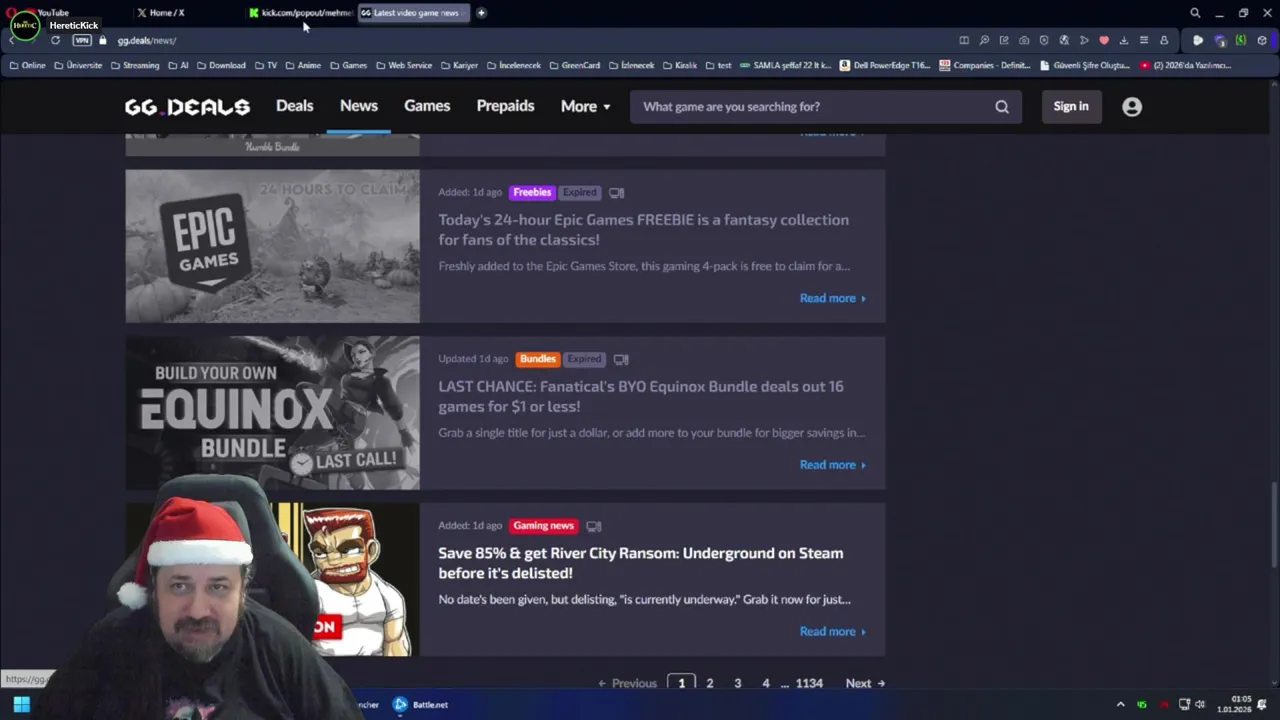Screen dimensions: 1280x720
Task: Open the Deals section
Action: (294, 106)
